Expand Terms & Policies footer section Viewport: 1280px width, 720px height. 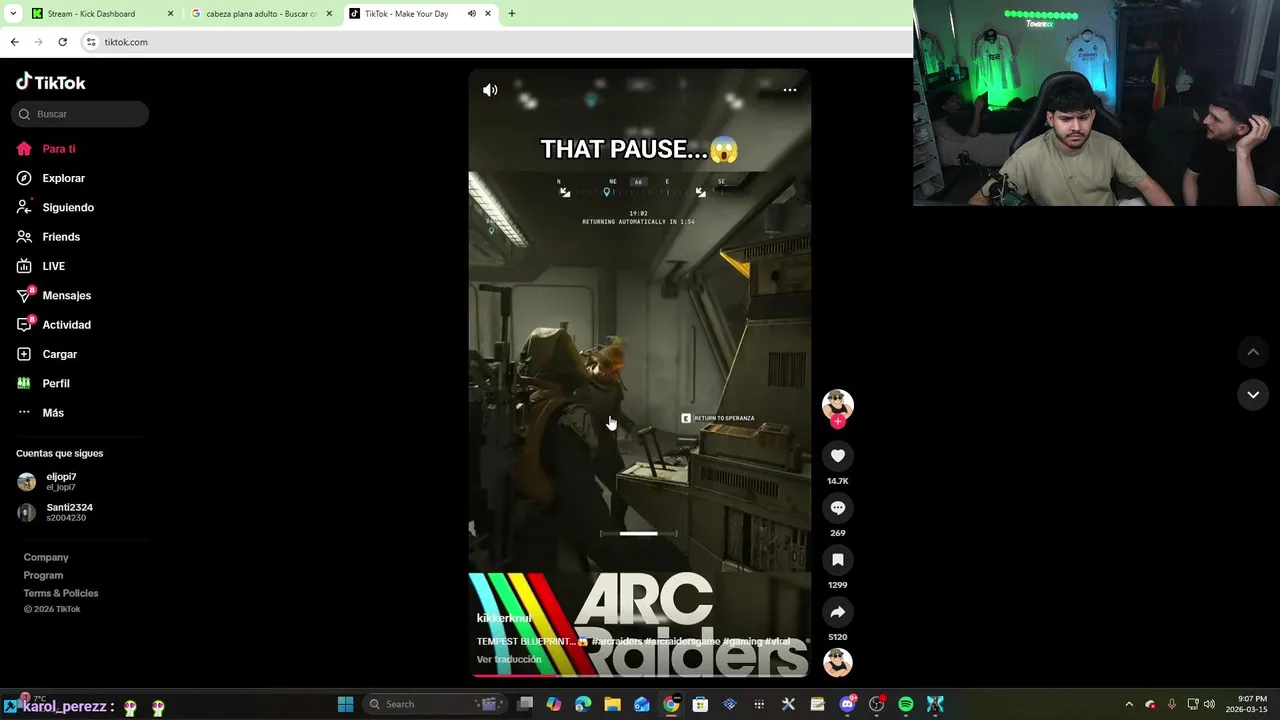pos(61,593)
